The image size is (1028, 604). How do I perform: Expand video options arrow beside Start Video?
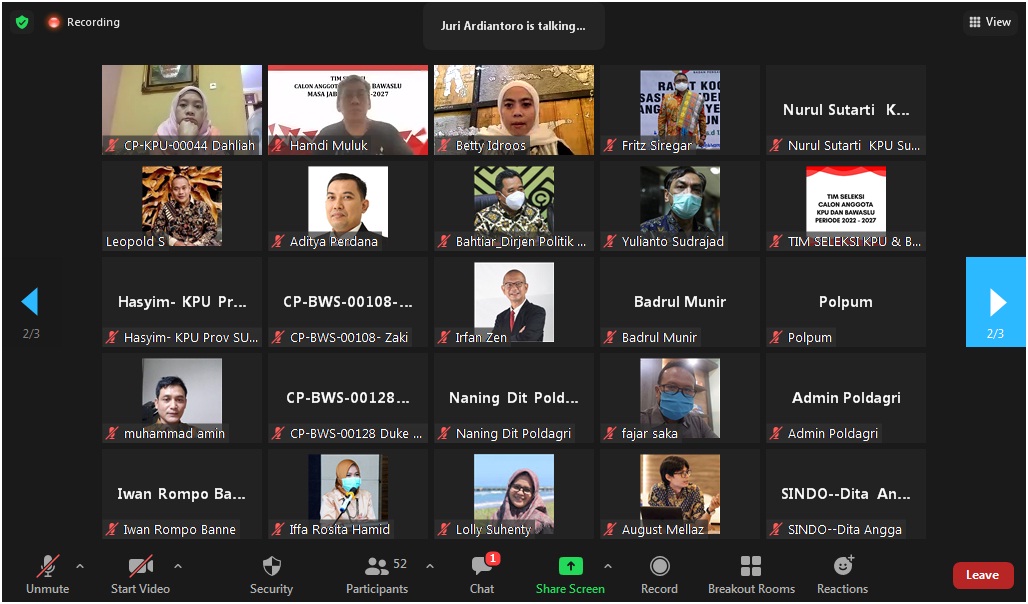[178, 566]
